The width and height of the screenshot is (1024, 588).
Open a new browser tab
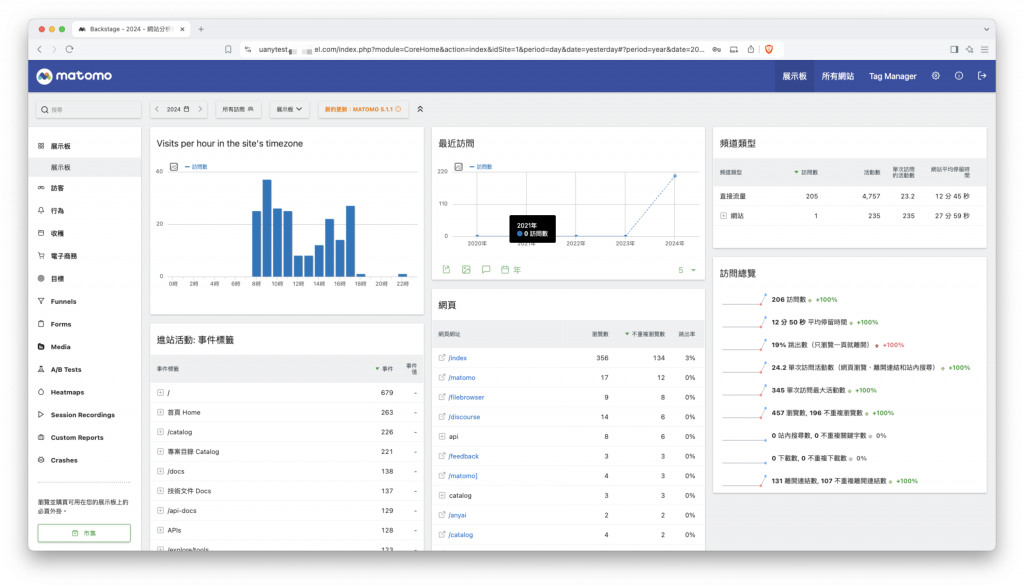(x=201, y=29)
